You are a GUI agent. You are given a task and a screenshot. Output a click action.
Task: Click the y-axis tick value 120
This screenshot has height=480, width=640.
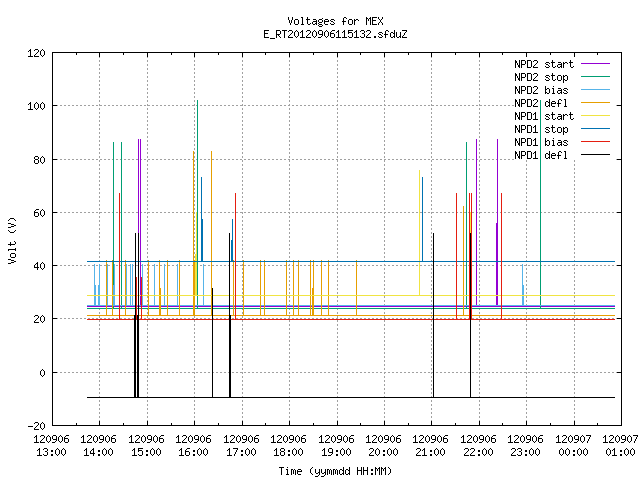tap(36, 53)
